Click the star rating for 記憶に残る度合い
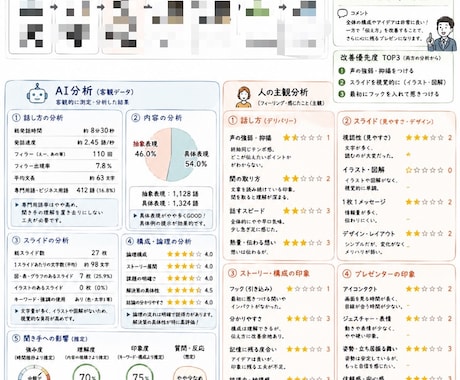 click(x=305, y=349)
